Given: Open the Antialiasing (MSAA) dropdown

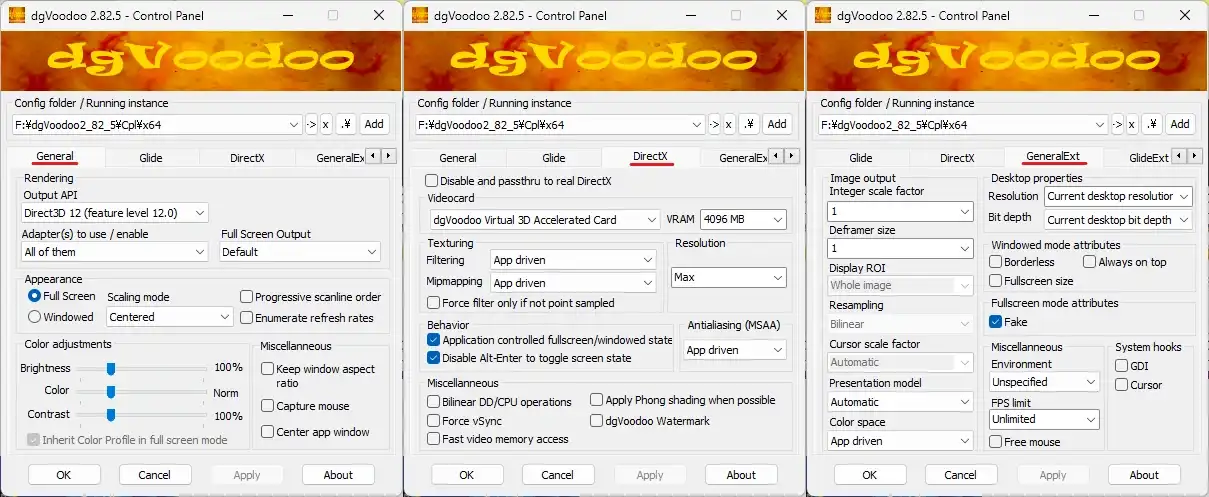Looking at the screenshot, I should point(736,350).
